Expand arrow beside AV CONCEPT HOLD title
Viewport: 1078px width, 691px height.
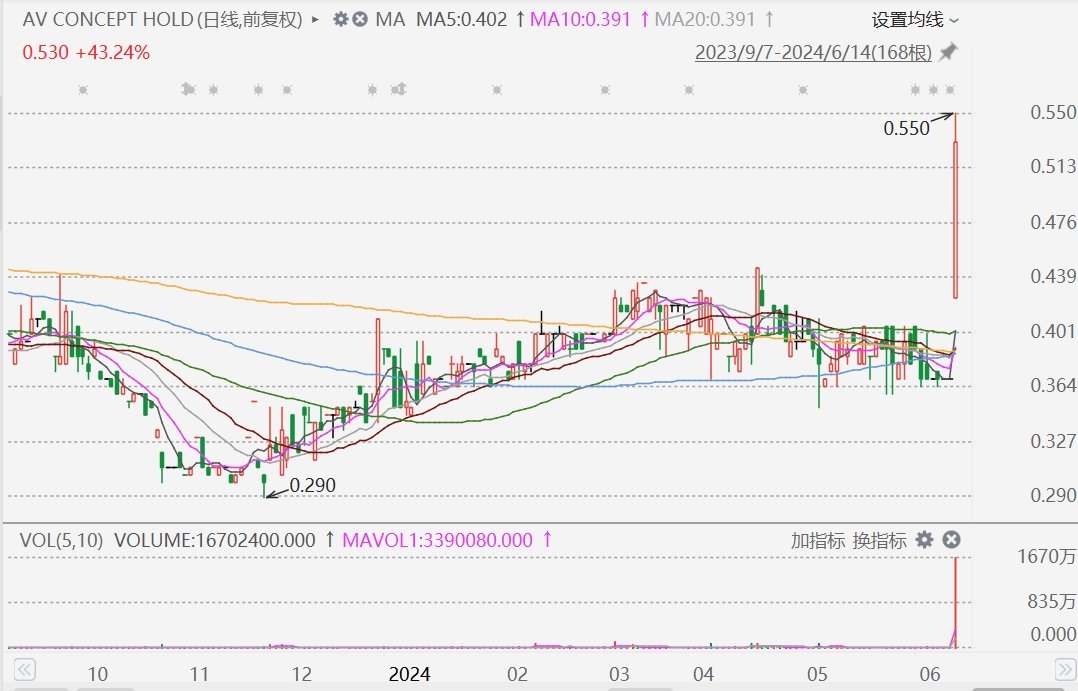[x=316, y=20]
